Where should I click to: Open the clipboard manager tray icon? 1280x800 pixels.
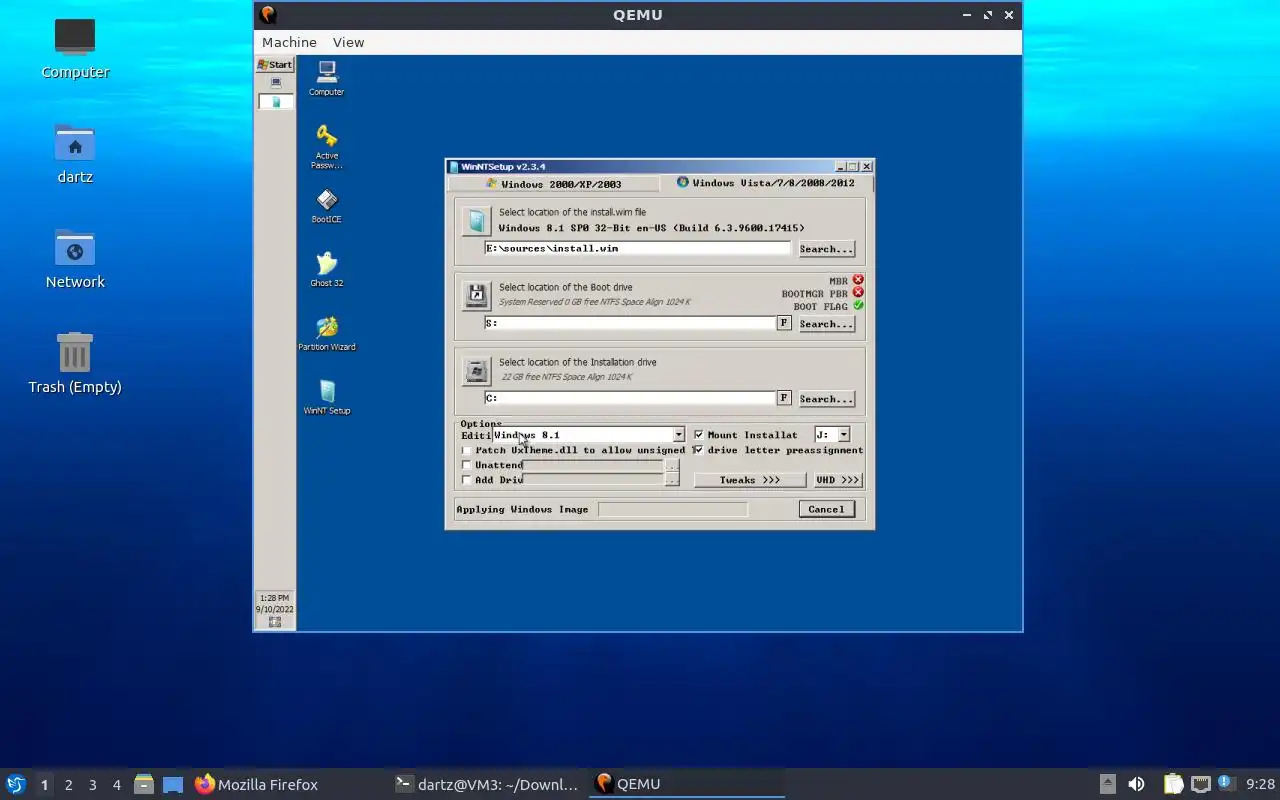tap(1173, 784)
